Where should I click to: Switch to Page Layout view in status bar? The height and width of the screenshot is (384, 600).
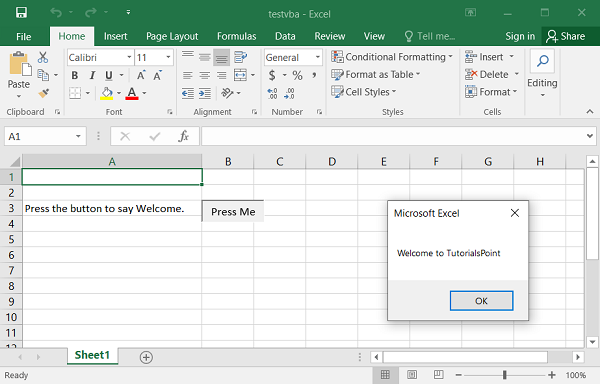coord(412,375)
